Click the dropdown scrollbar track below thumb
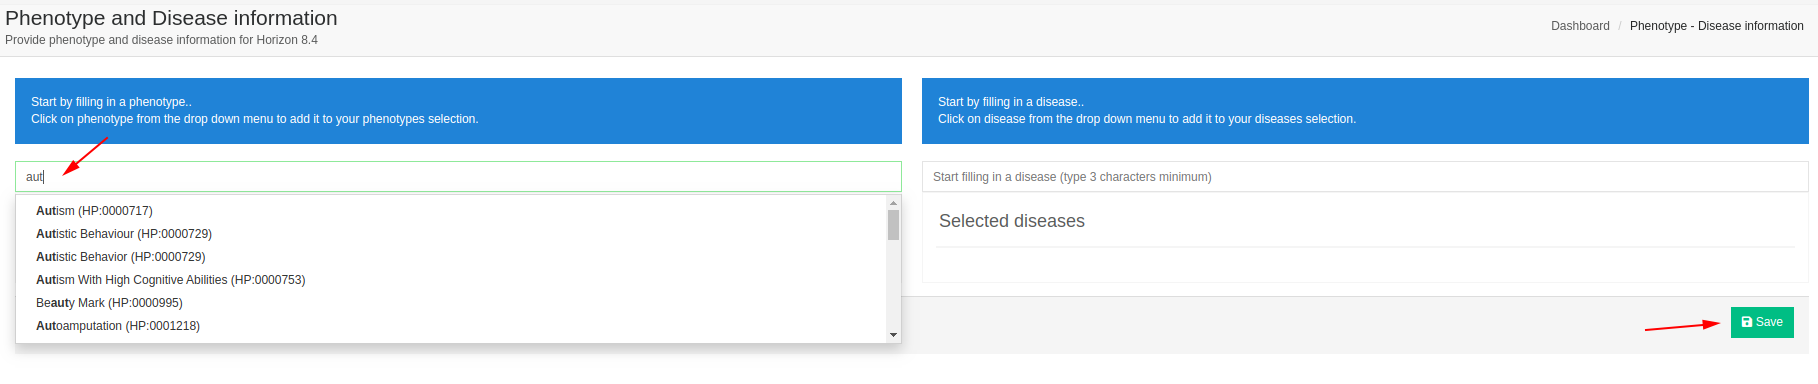This screenshot has height=384, width=1818. [x=893, y=285]
